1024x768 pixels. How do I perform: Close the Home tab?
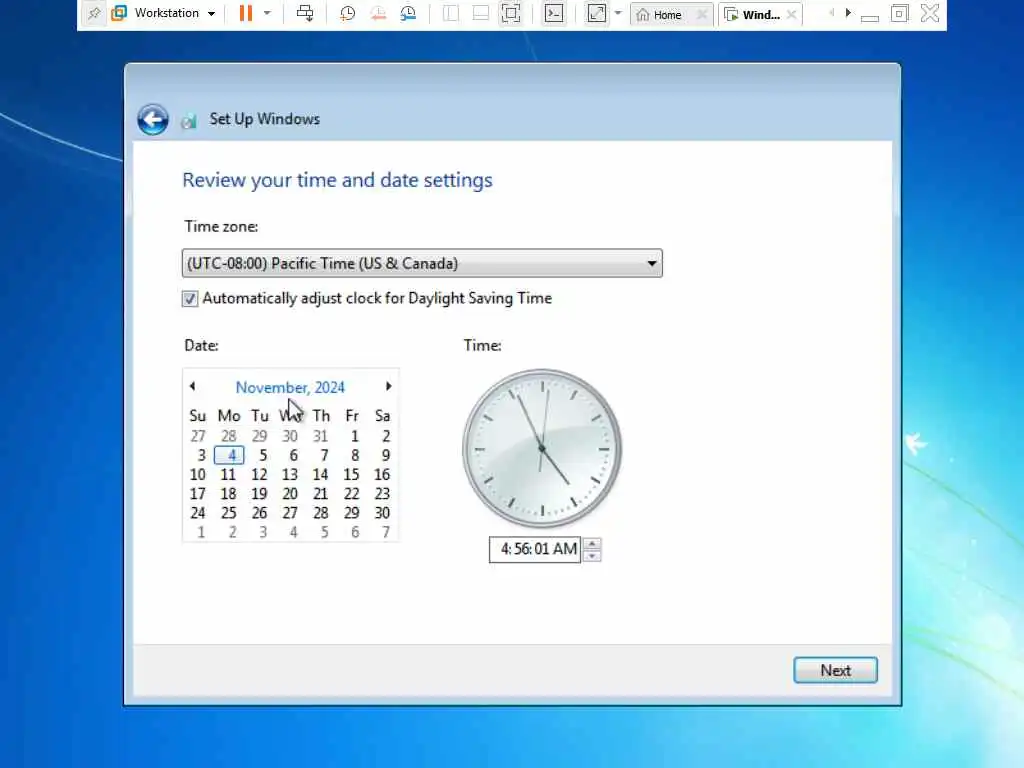click(702, 14)
